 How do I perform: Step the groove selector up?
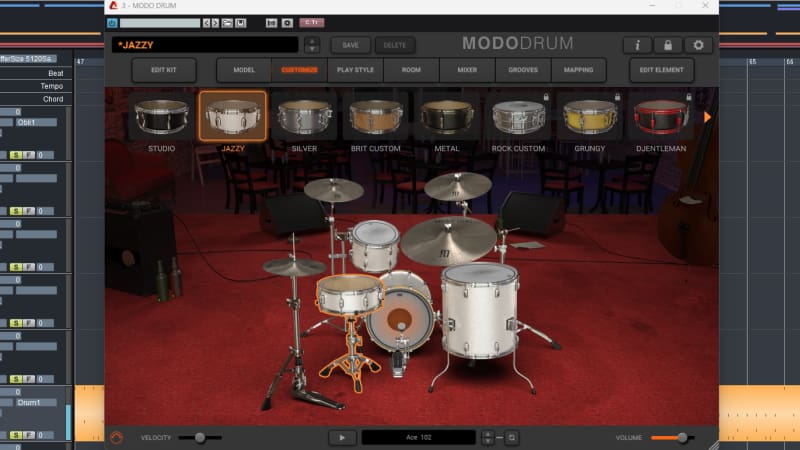488,434
